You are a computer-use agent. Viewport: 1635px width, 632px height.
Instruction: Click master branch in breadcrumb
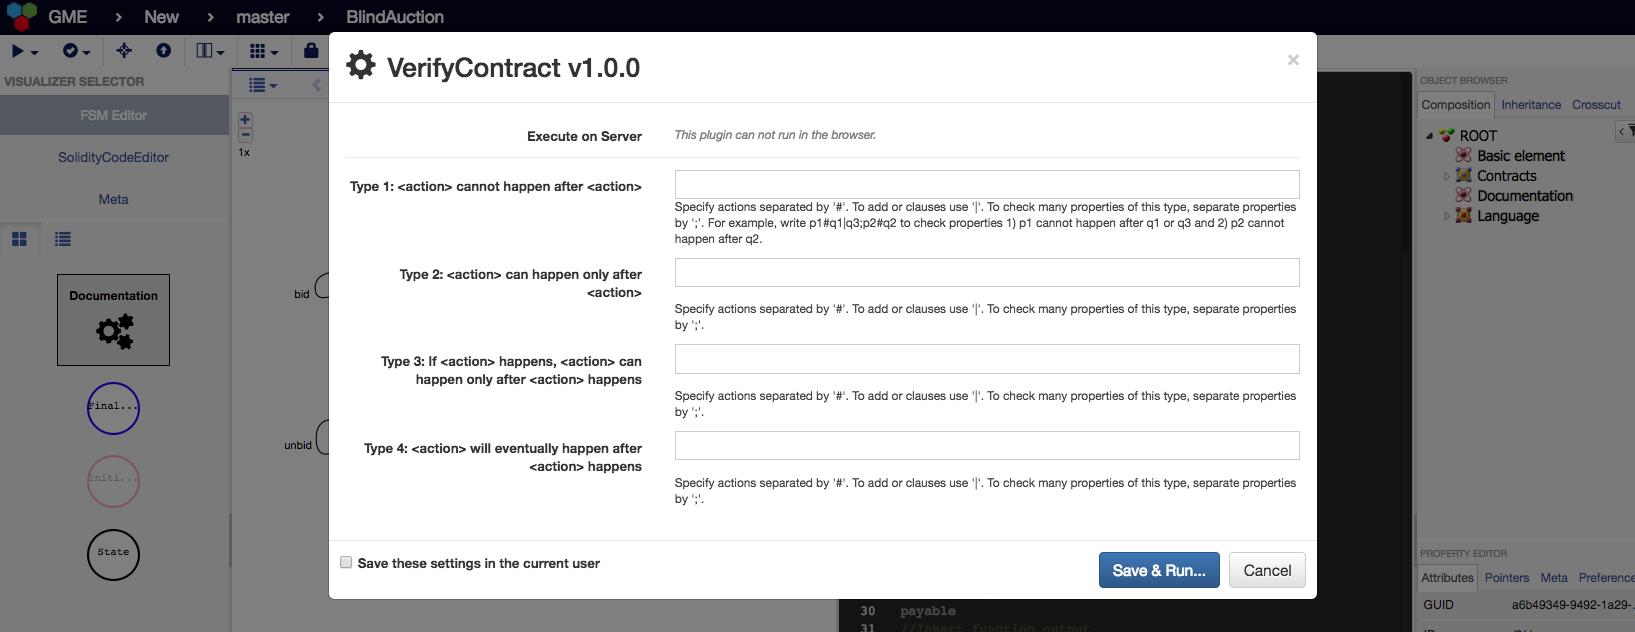click(262, 17)
